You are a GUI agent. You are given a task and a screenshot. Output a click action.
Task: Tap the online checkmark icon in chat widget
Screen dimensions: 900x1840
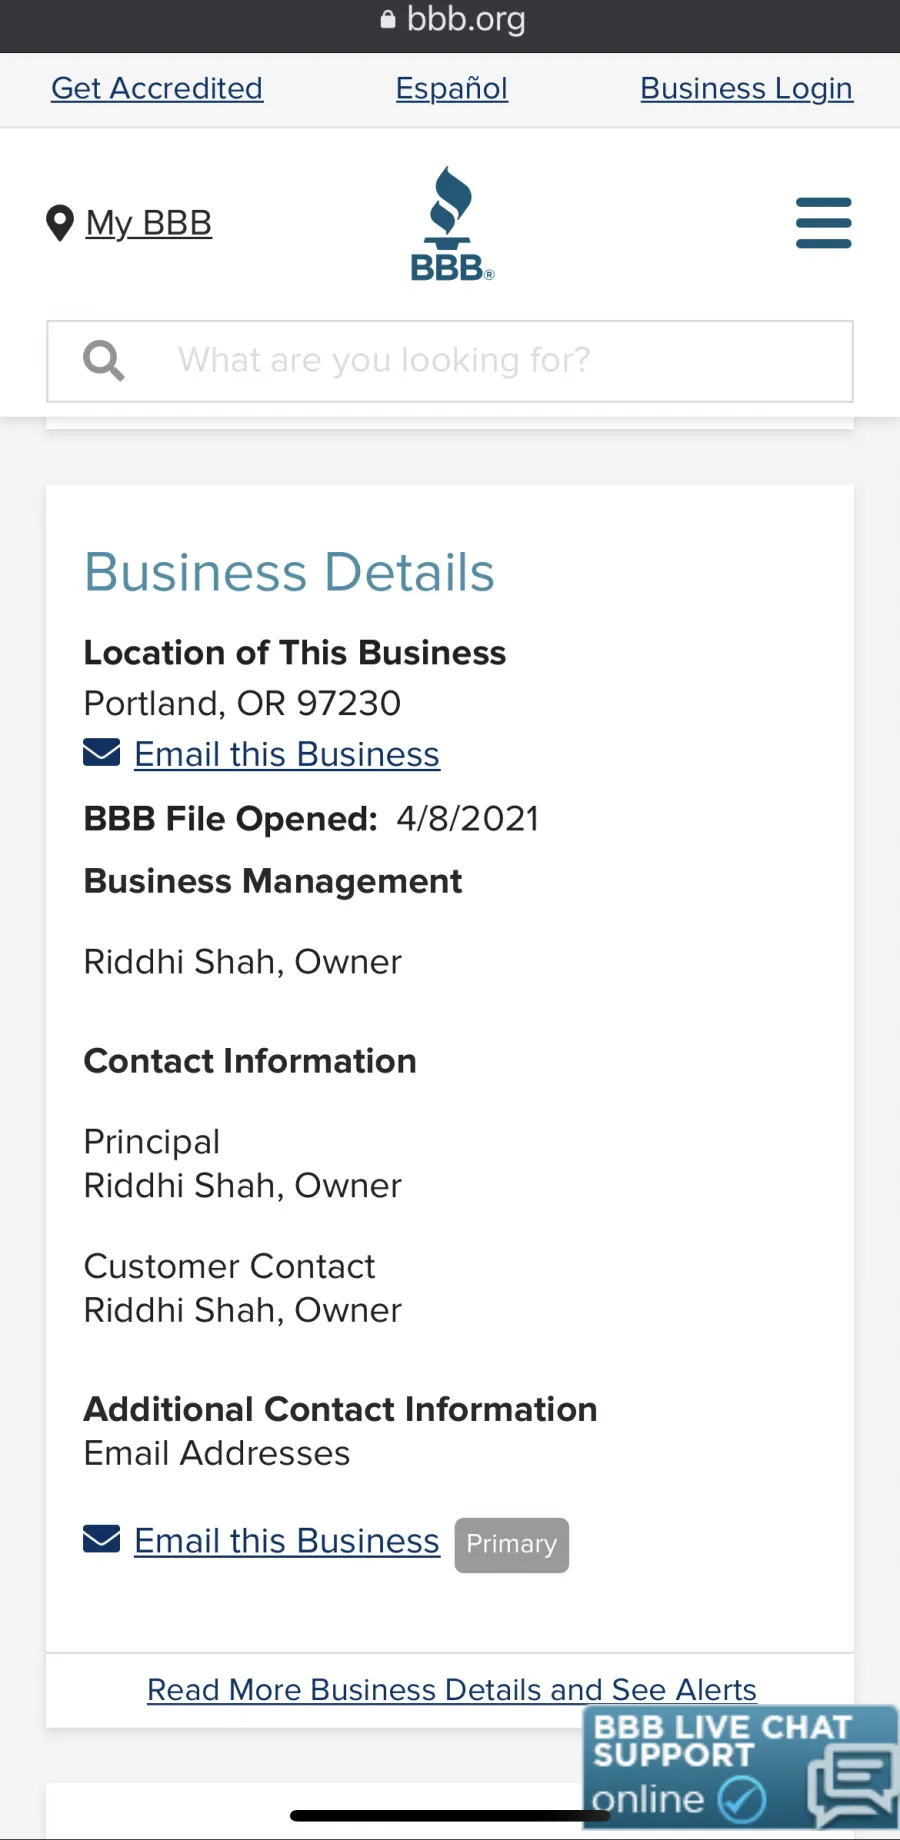(x=742, y=1800)
